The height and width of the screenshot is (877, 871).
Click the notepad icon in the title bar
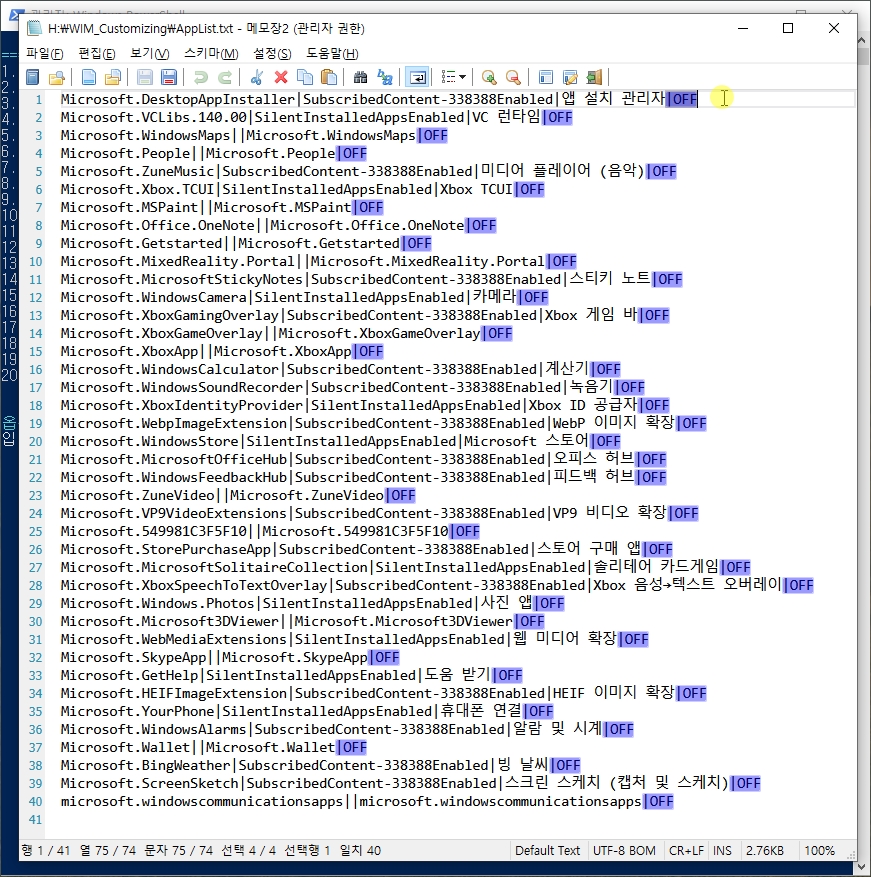(x=35, y=28)
